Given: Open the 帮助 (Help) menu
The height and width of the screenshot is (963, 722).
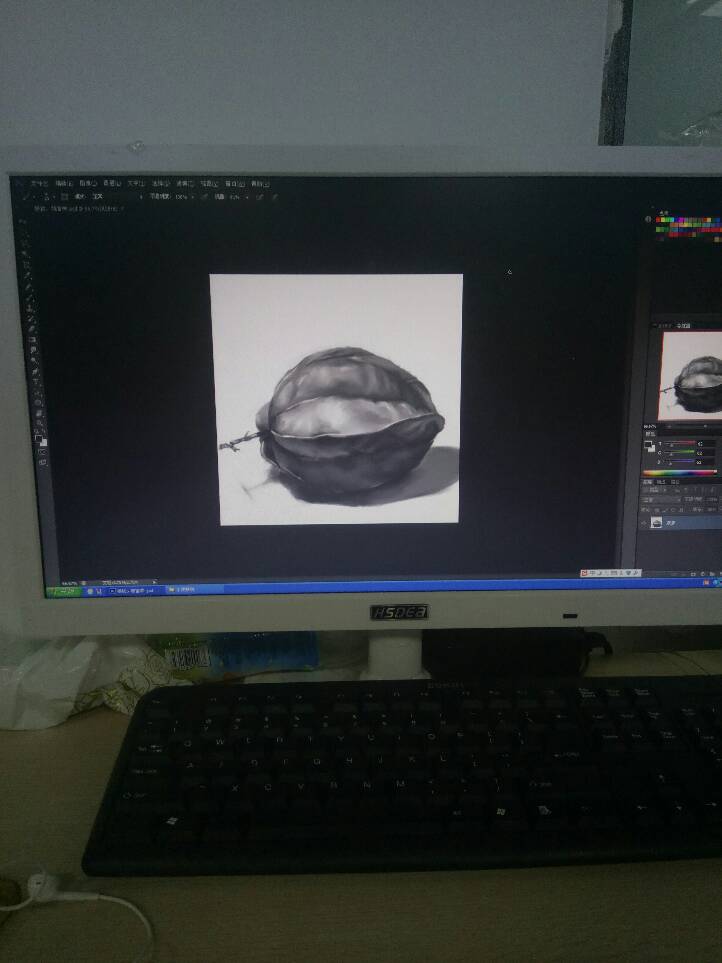Looking at the screenshot, I should click(x=260, y=183).
